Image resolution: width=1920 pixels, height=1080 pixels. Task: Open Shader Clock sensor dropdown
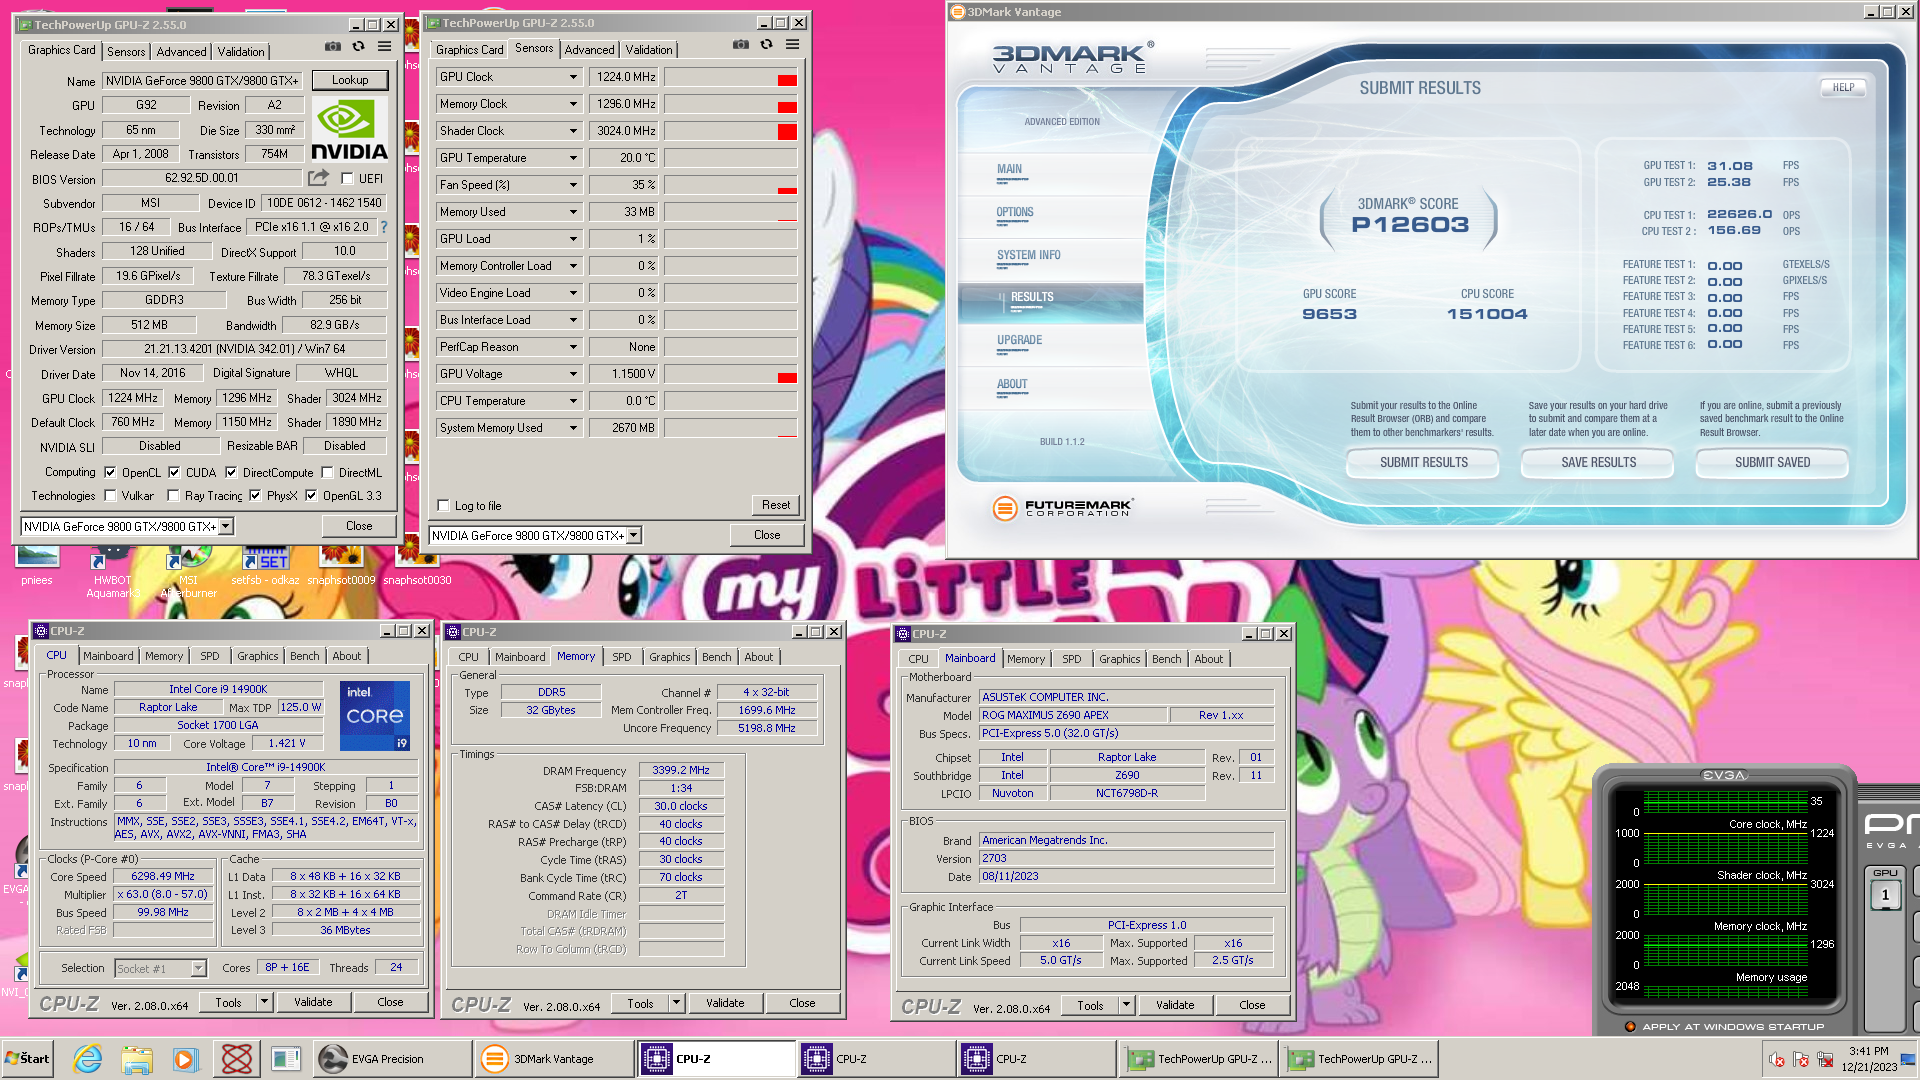coord(573,131)
